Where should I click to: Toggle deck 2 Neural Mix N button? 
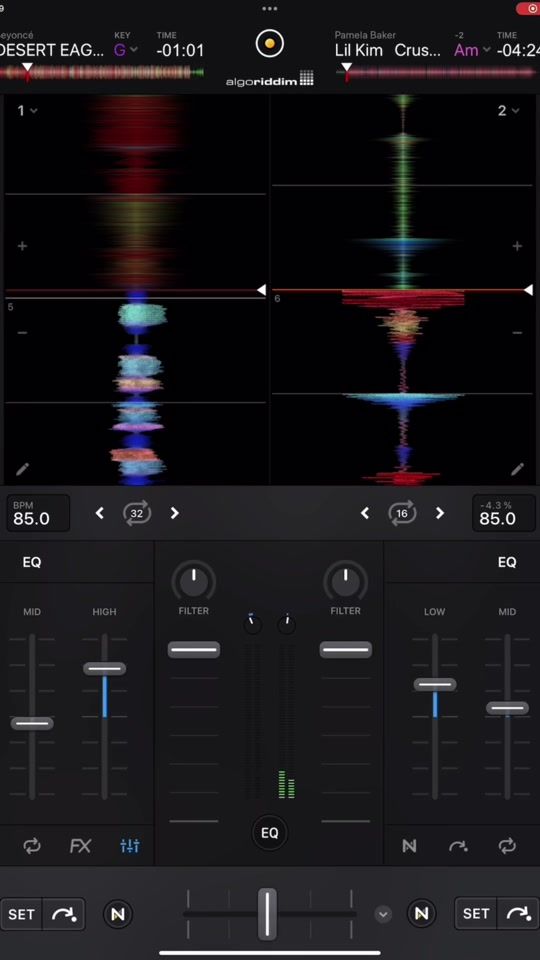[x=421, y=914]
